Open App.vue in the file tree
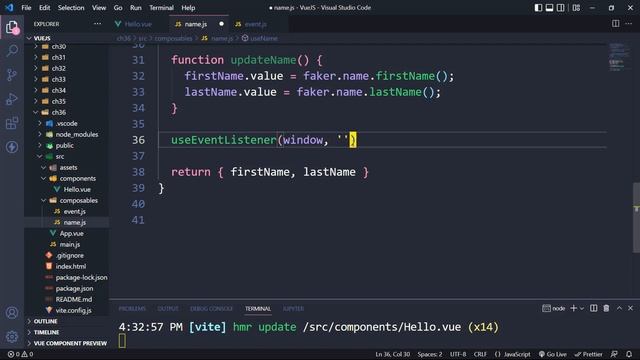The image size is (640, 360). [71, 233]
